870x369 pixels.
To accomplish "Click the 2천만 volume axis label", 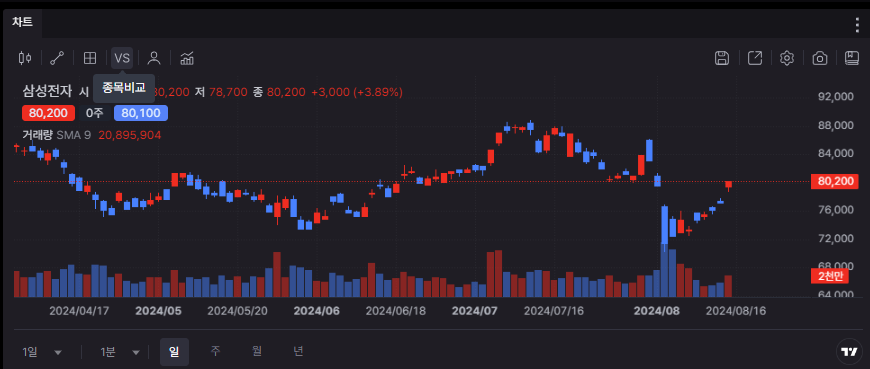I will pyautogui.click(x=830, y=276).
